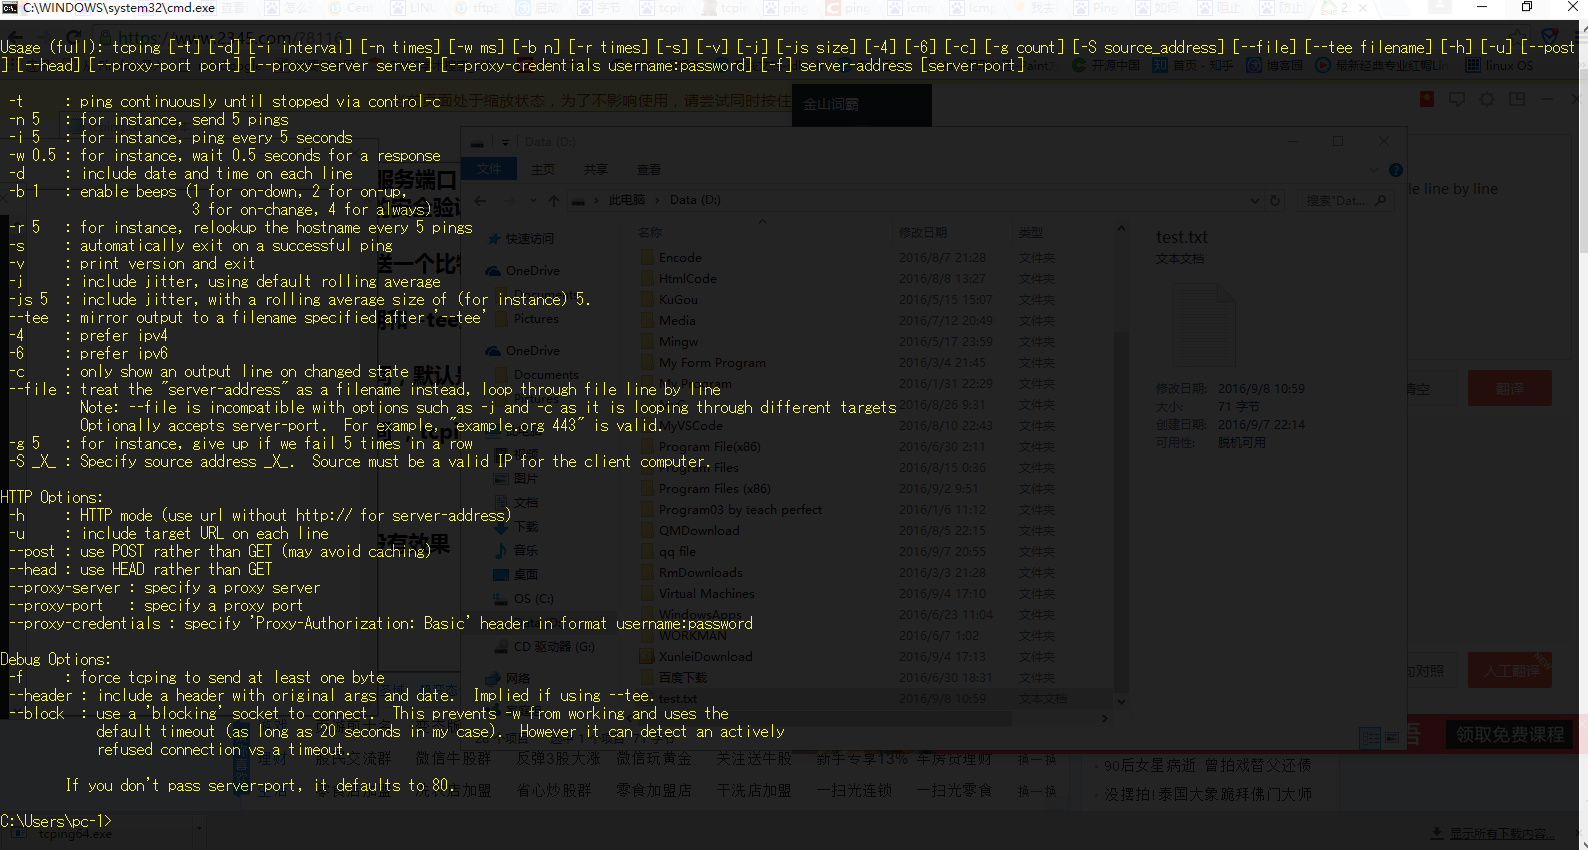The height and width of the screenshot is (850, 1588).
Task: Switch to the 查看 ribbon tab
Action: point(649,169)
